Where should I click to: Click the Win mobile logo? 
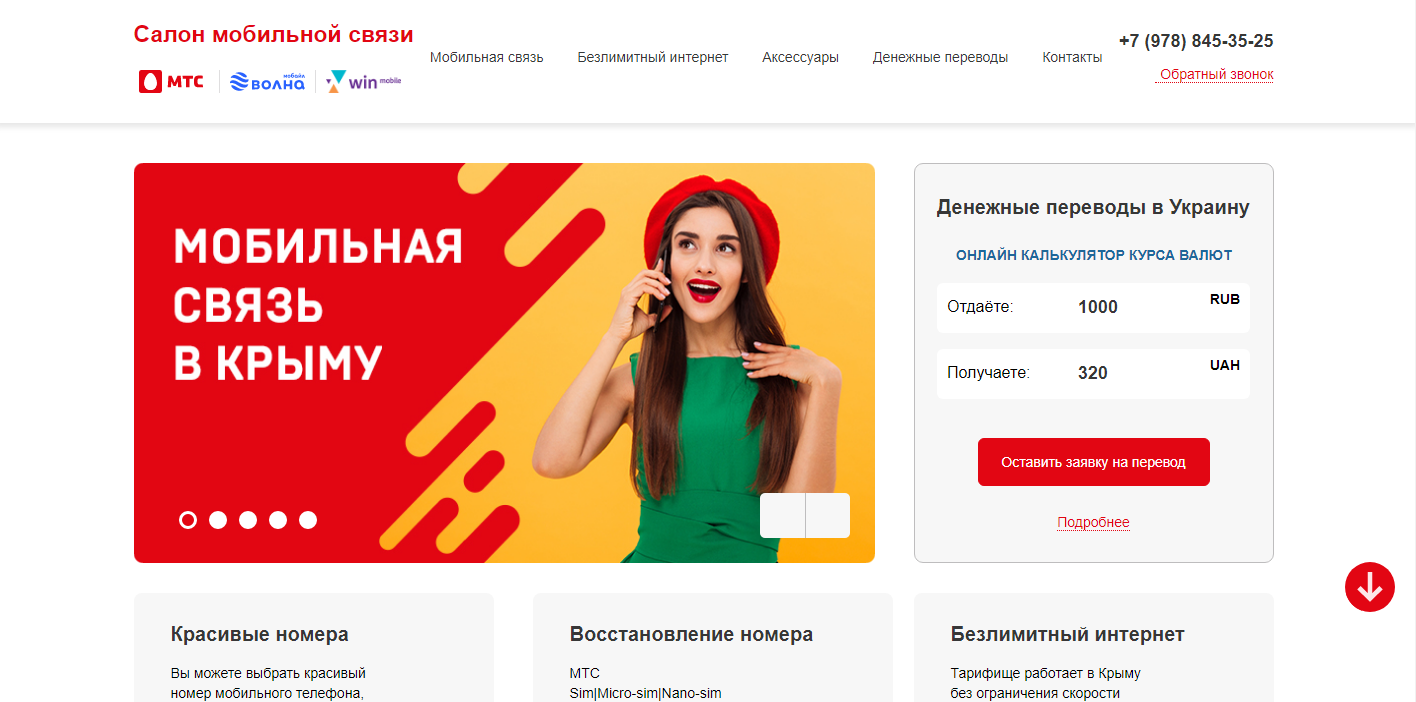point(364,82)
